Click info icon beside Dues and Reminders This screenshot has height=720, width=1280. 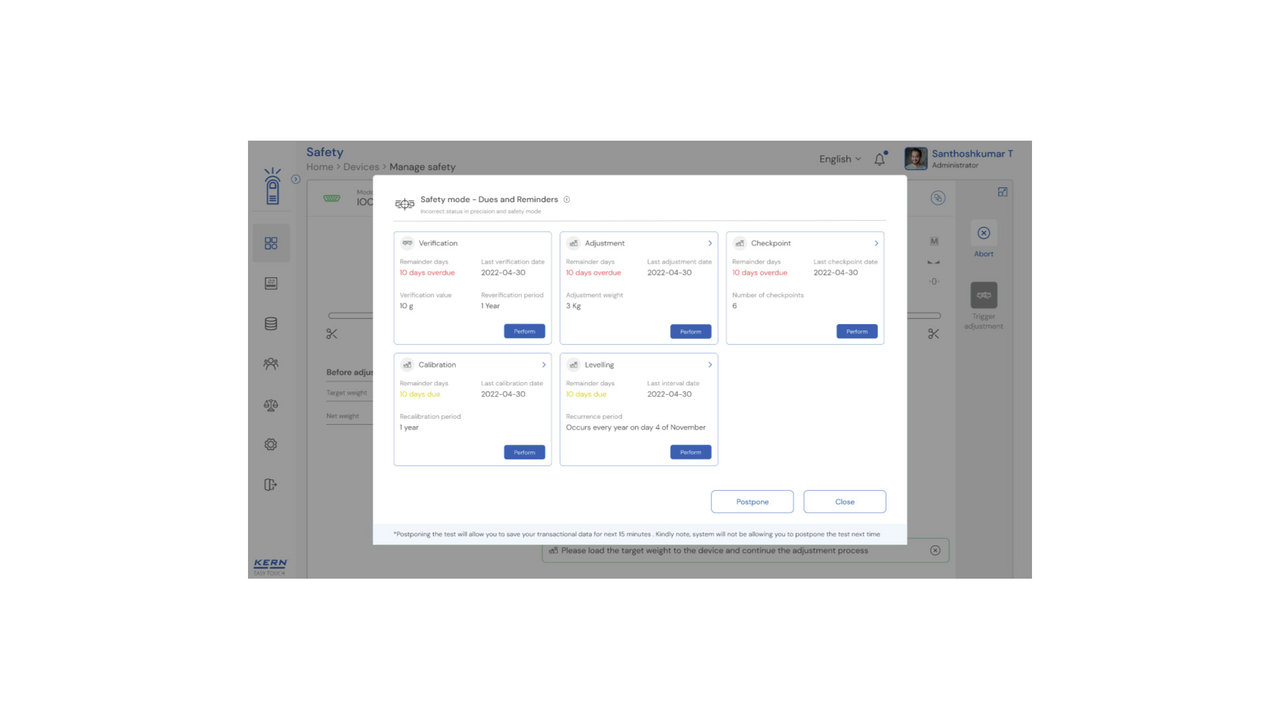pos(567,200)
